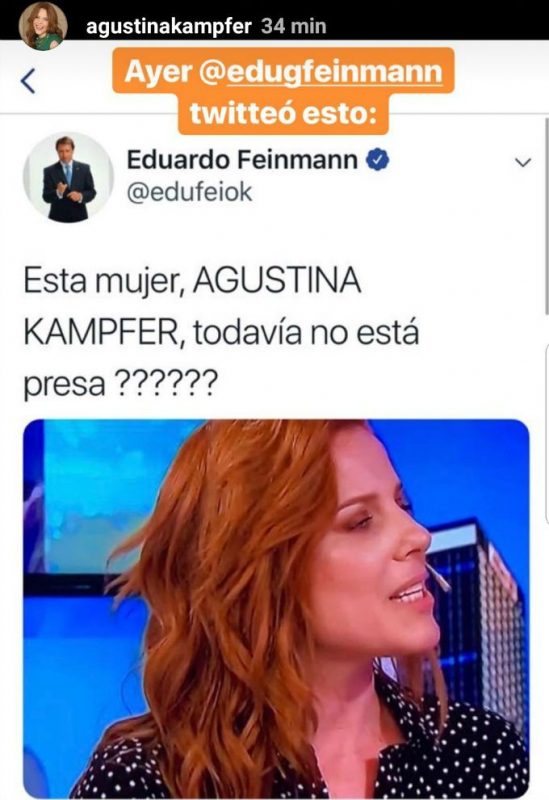Open the @edufeiok Twitter handle
This screenshot has width=549, height=800.
tap(189, 193)
